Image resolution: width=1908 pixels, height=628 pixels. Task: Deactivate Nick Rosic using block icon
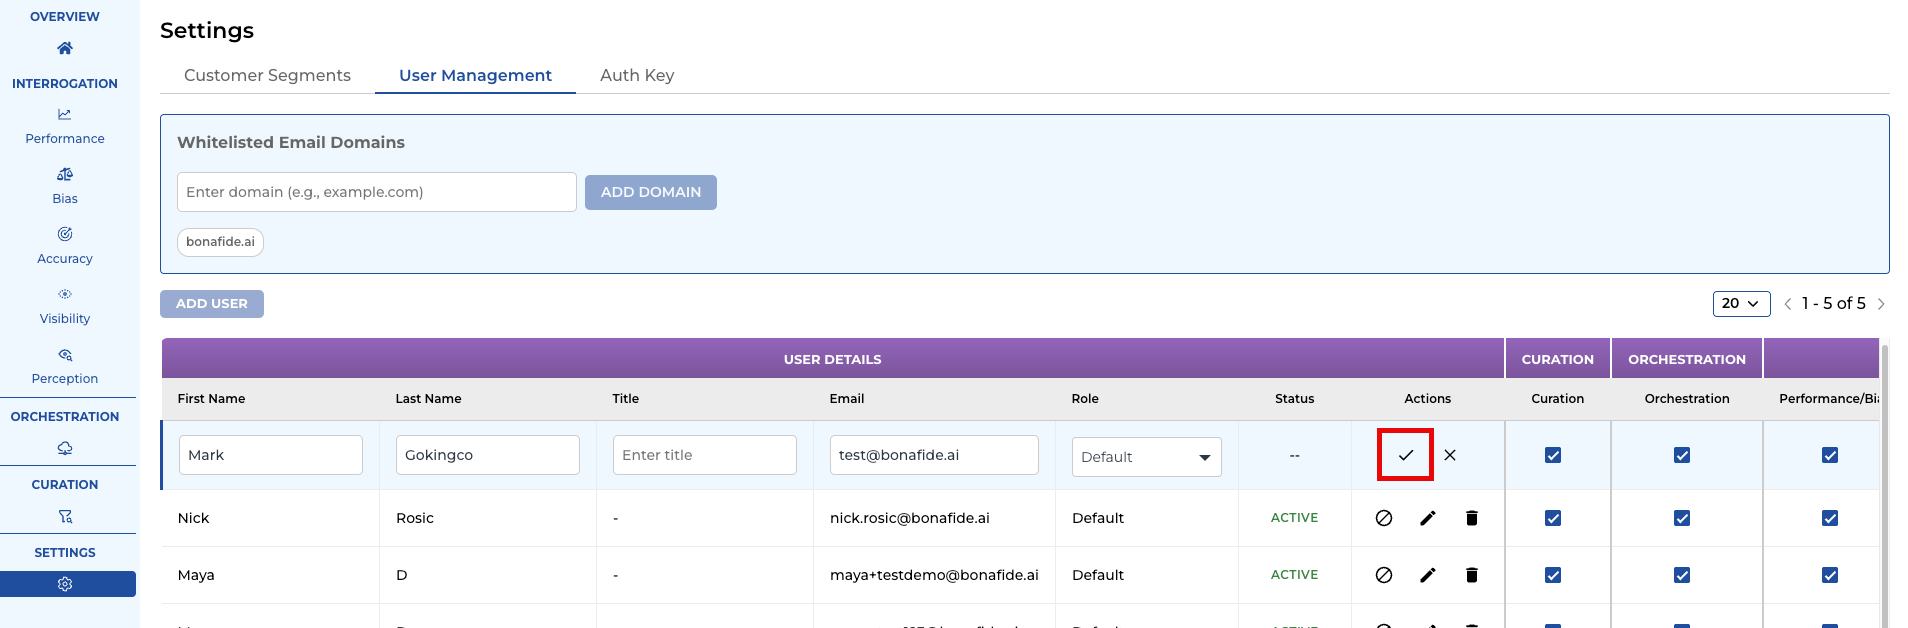point(1383,518)
